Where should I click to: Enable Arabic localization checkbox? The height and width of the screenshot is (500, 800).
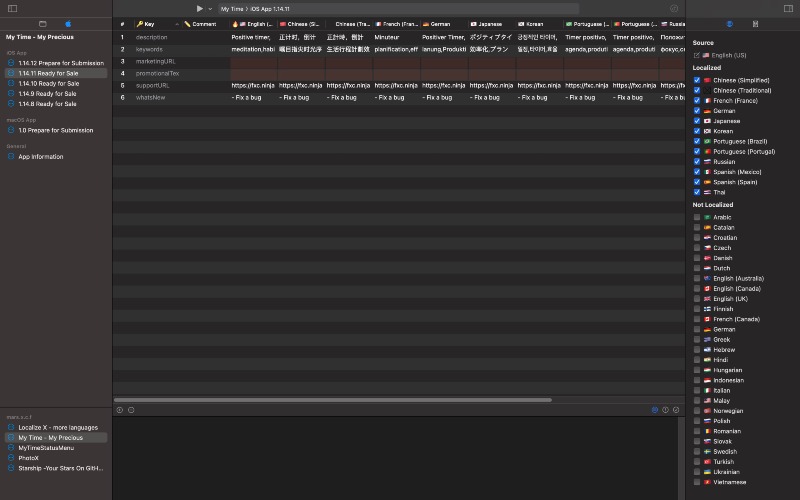click(697, 217)
